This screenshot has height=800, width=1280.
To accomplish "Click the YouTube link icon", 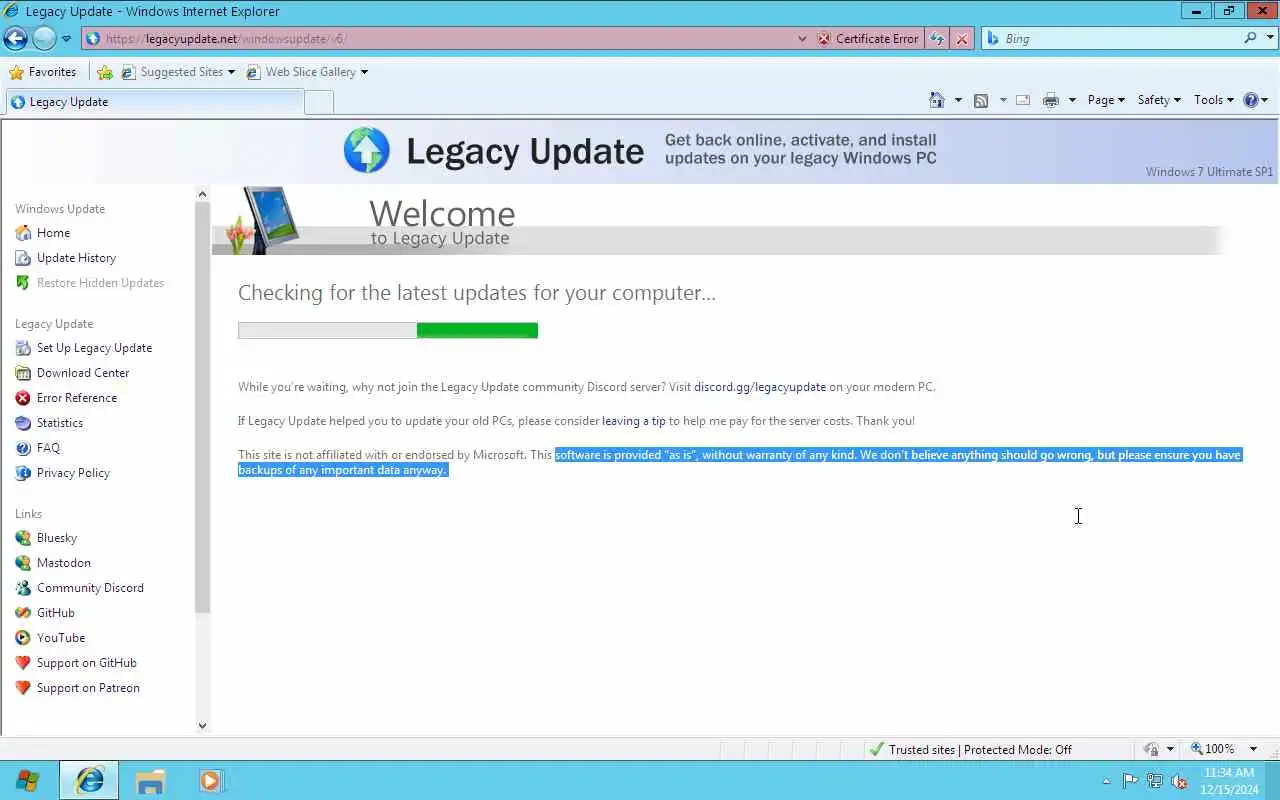I will tap(23, 638).
